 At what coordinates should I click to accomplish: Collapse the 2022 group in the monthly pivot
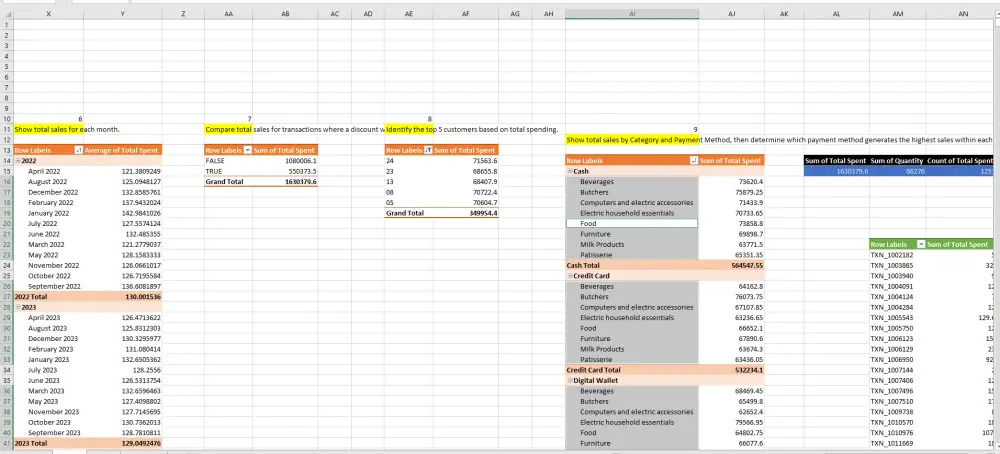18,161
